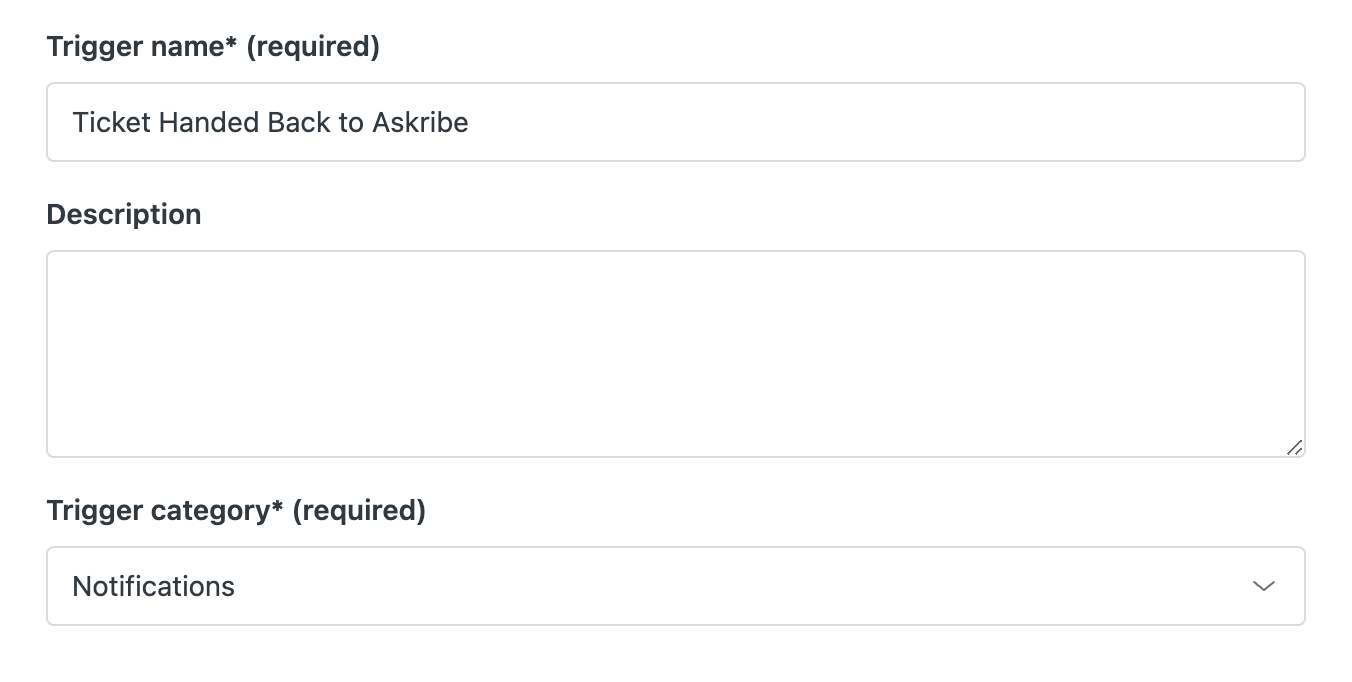Click the asterisk after Trigger category

click(278, 506)
